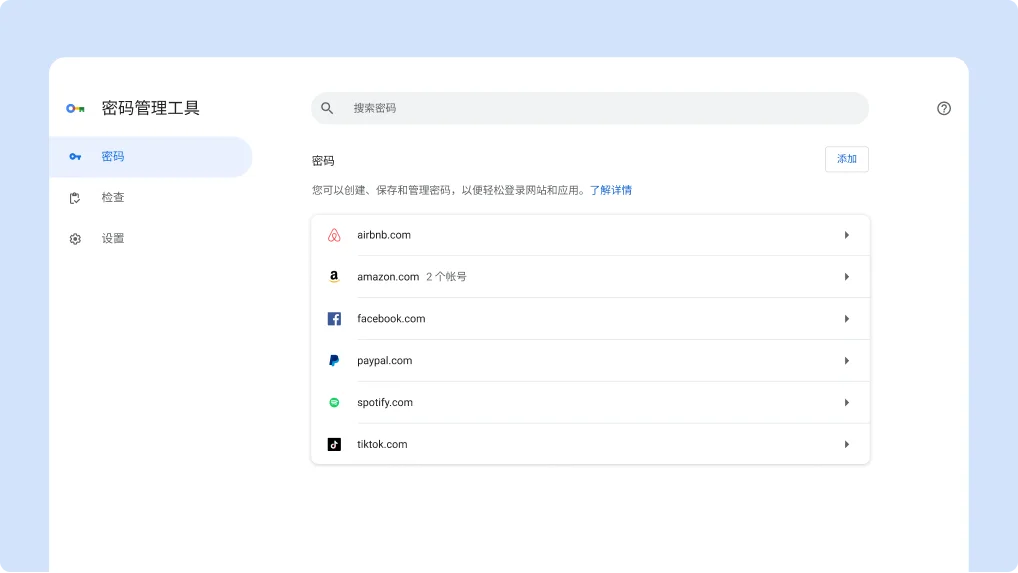Click the Amazon logo icon
1018x573 pixels.
click(x=334, y=276)
